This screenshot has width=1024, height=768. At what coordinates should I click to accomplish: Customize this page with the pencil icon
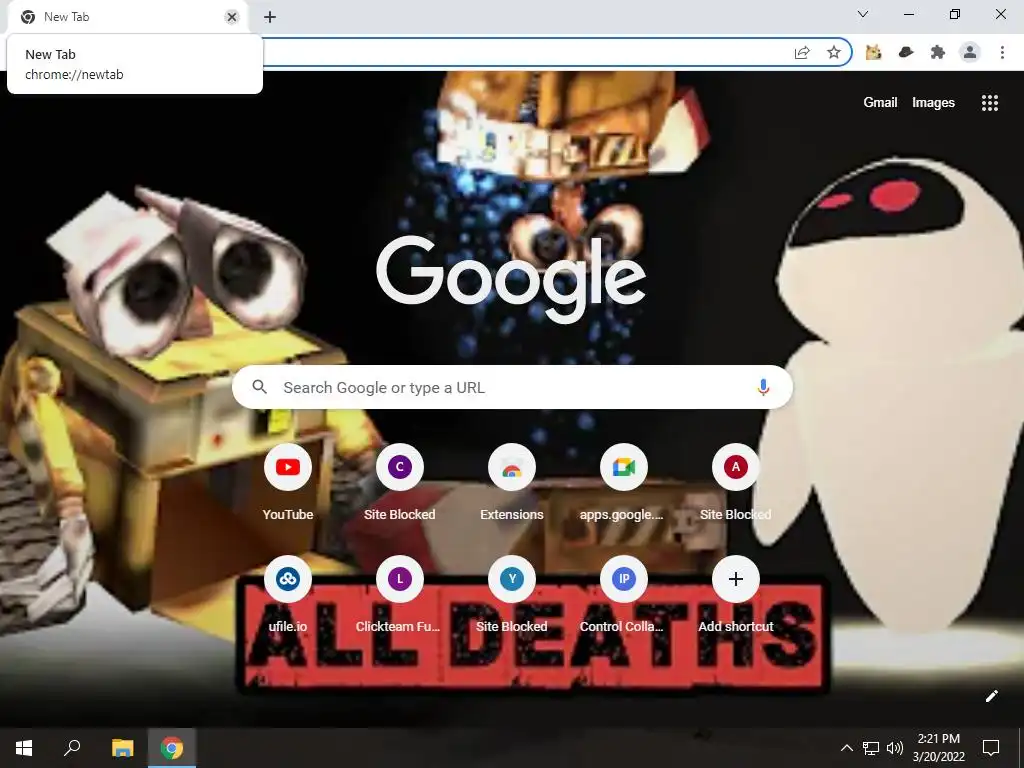[x=991, y=696]
